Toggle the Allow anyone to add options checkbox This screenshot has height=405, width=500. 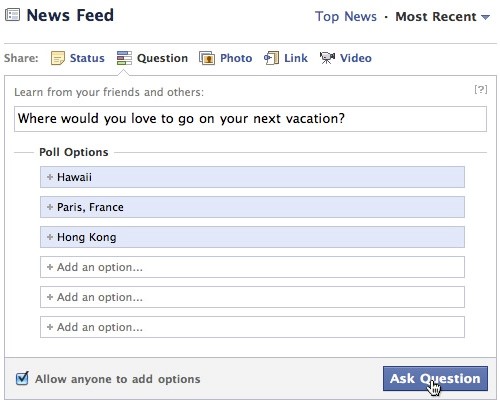tap(22, 378)
